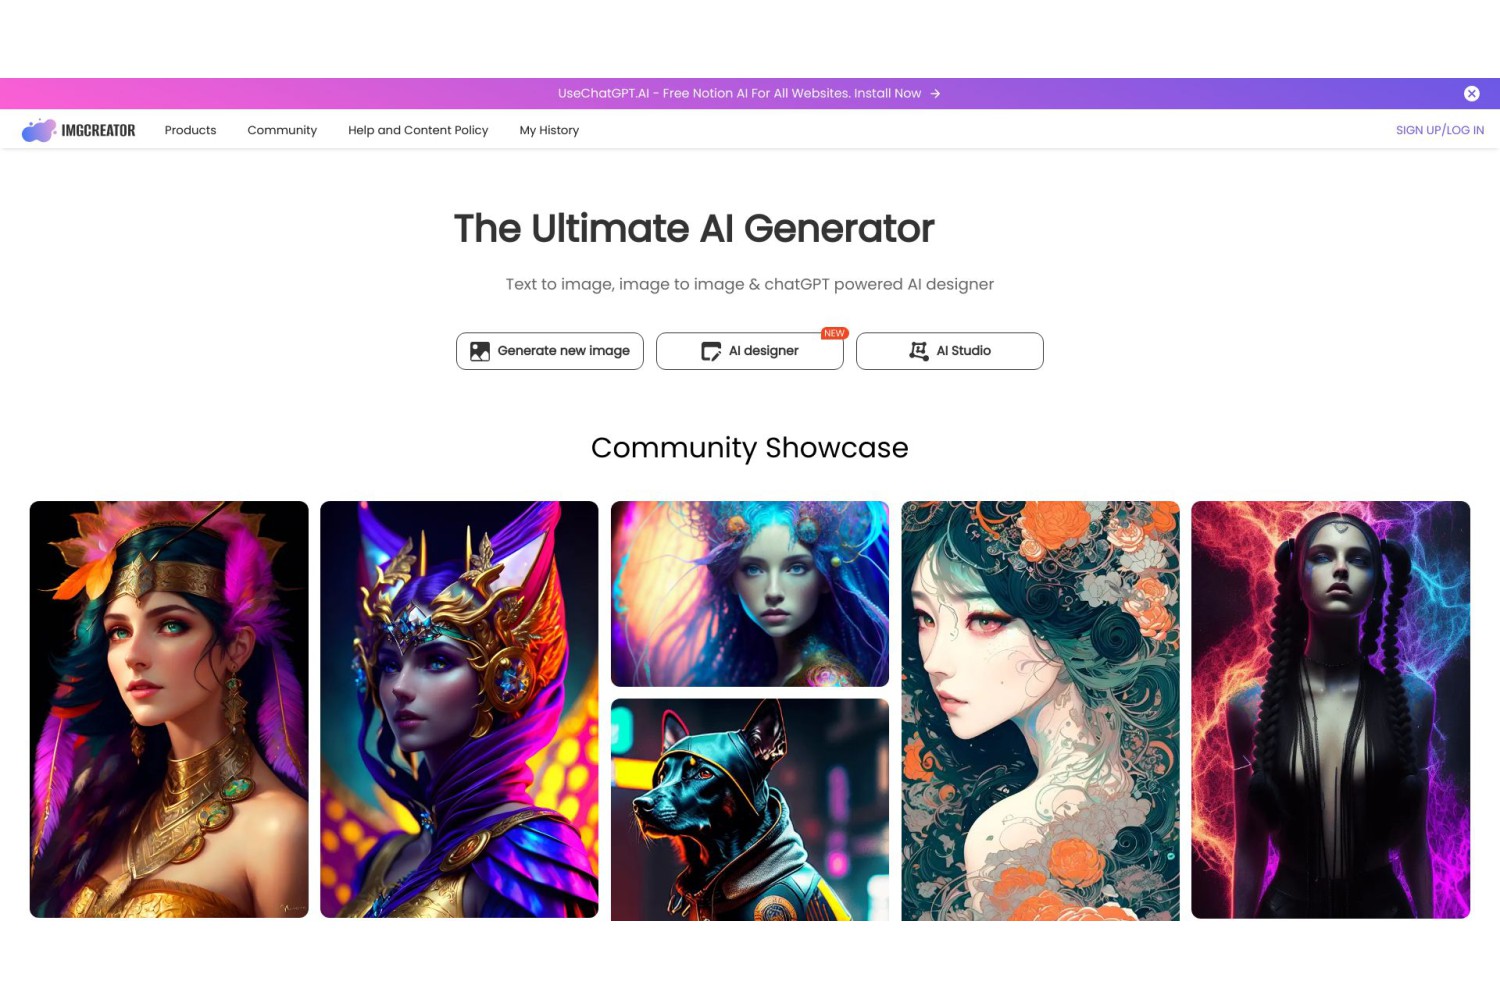Open the golden helmet purple hood portrait
This screenshot has height=1000, width=1500.
[459, 709]
